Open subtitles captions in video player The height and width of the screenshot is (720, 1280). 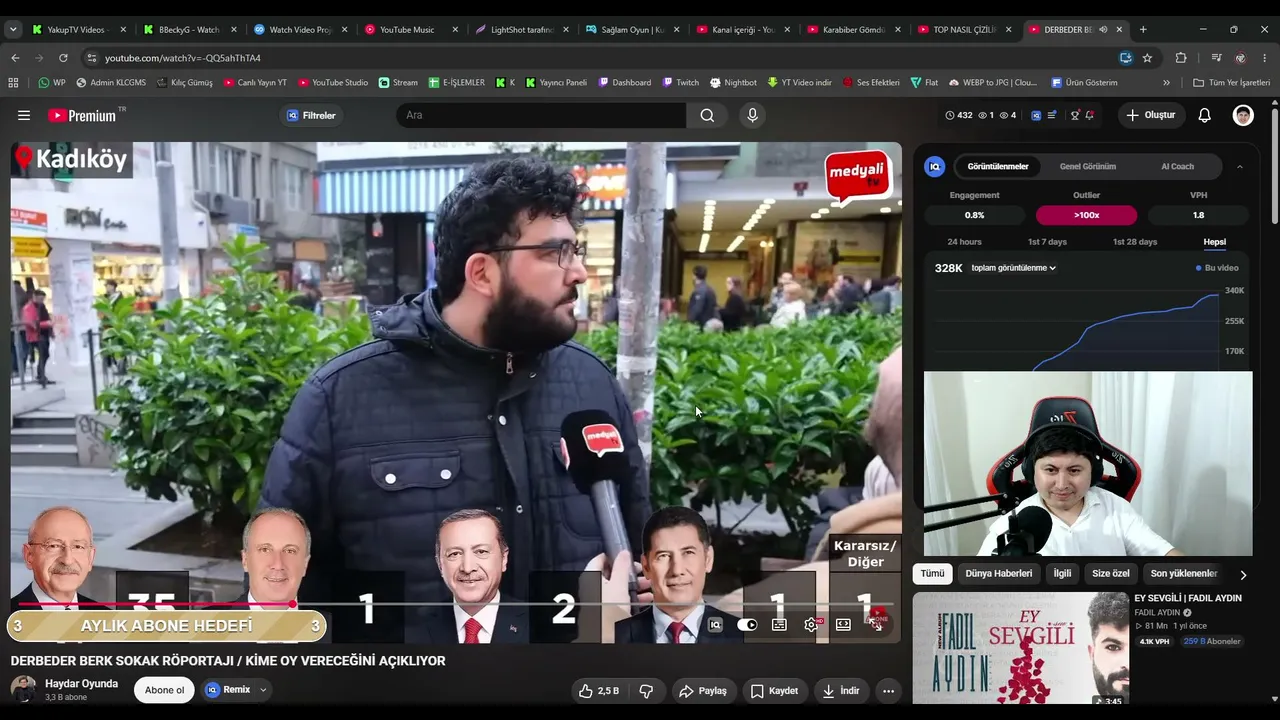tap(779, 624)
